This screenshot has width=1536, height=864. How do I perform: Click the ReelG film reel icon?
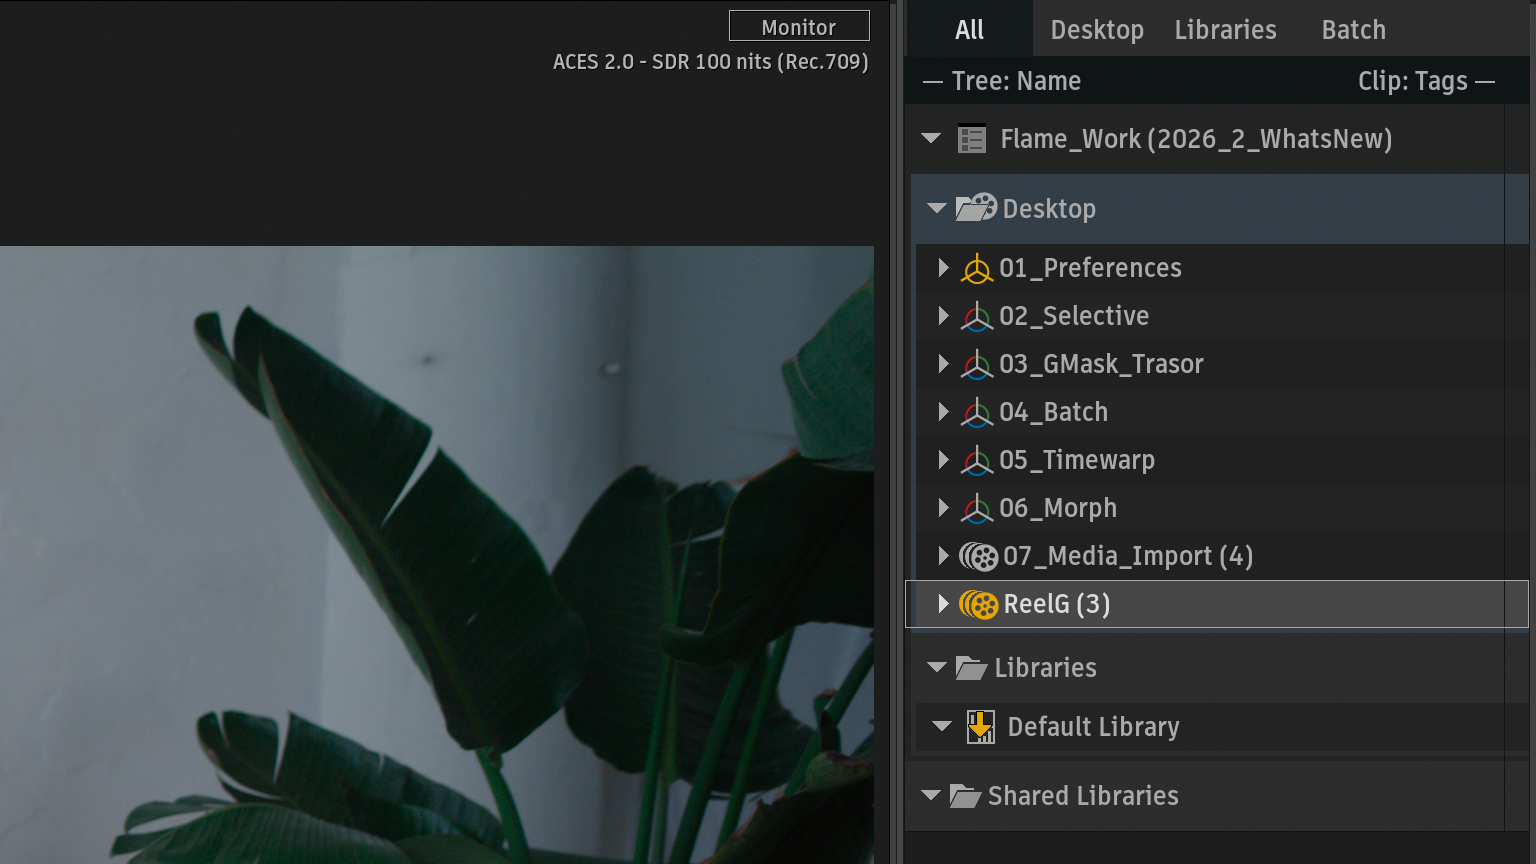point(979,605)
